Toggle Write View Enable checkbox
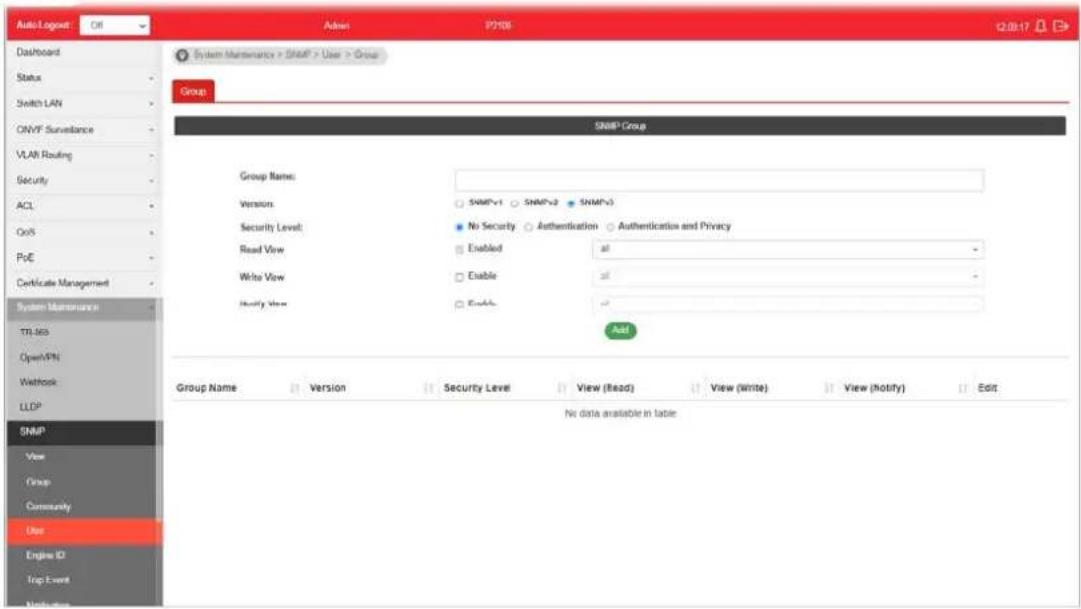The image size is (1081, 609). 459,277
